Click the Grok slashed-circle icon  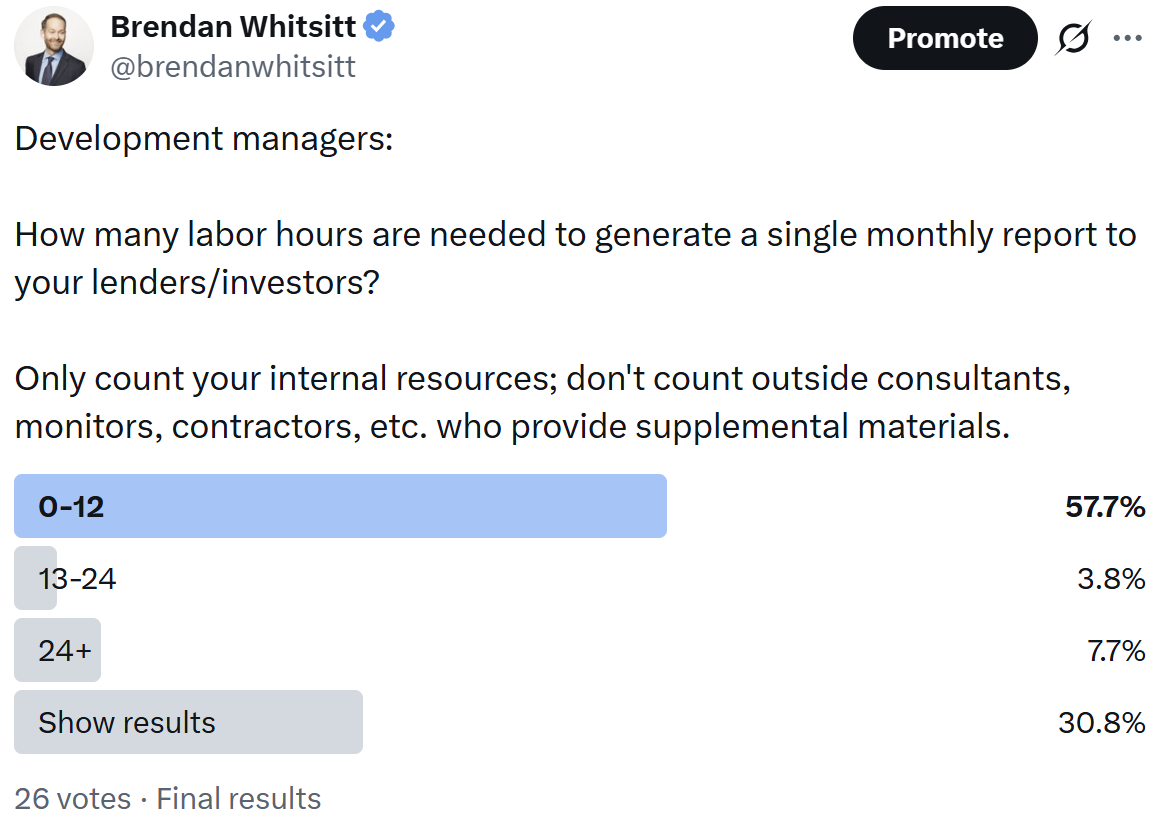pyautogui.click(x=1072, y=38)
